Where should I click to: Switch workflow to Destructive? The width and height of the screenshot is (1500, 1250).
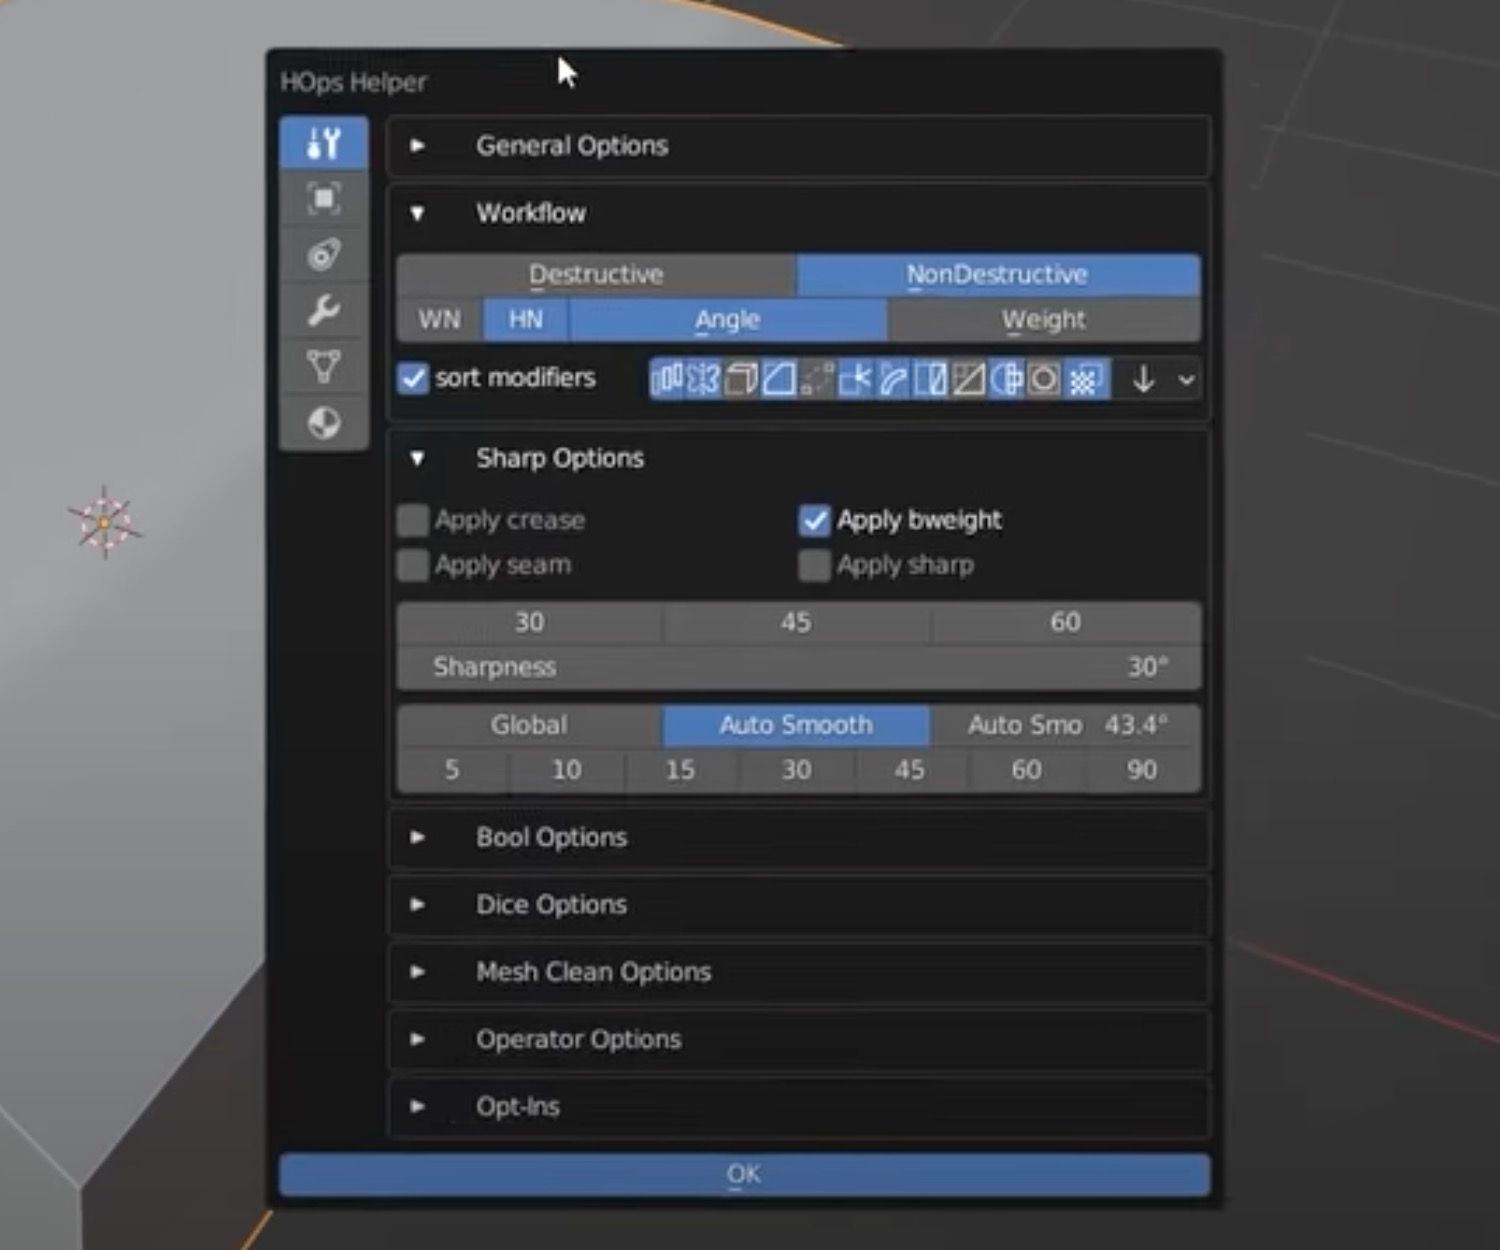596,274
